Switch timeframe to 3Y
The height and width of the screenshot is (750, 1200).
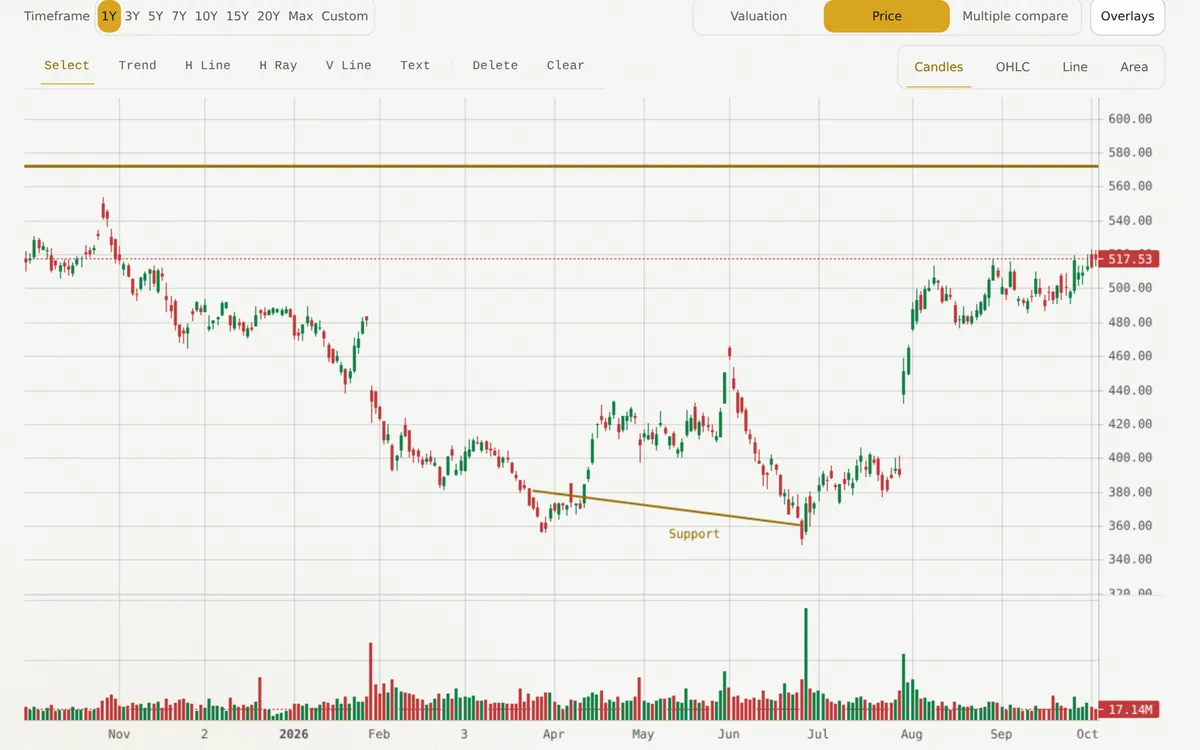coord(132,16)
